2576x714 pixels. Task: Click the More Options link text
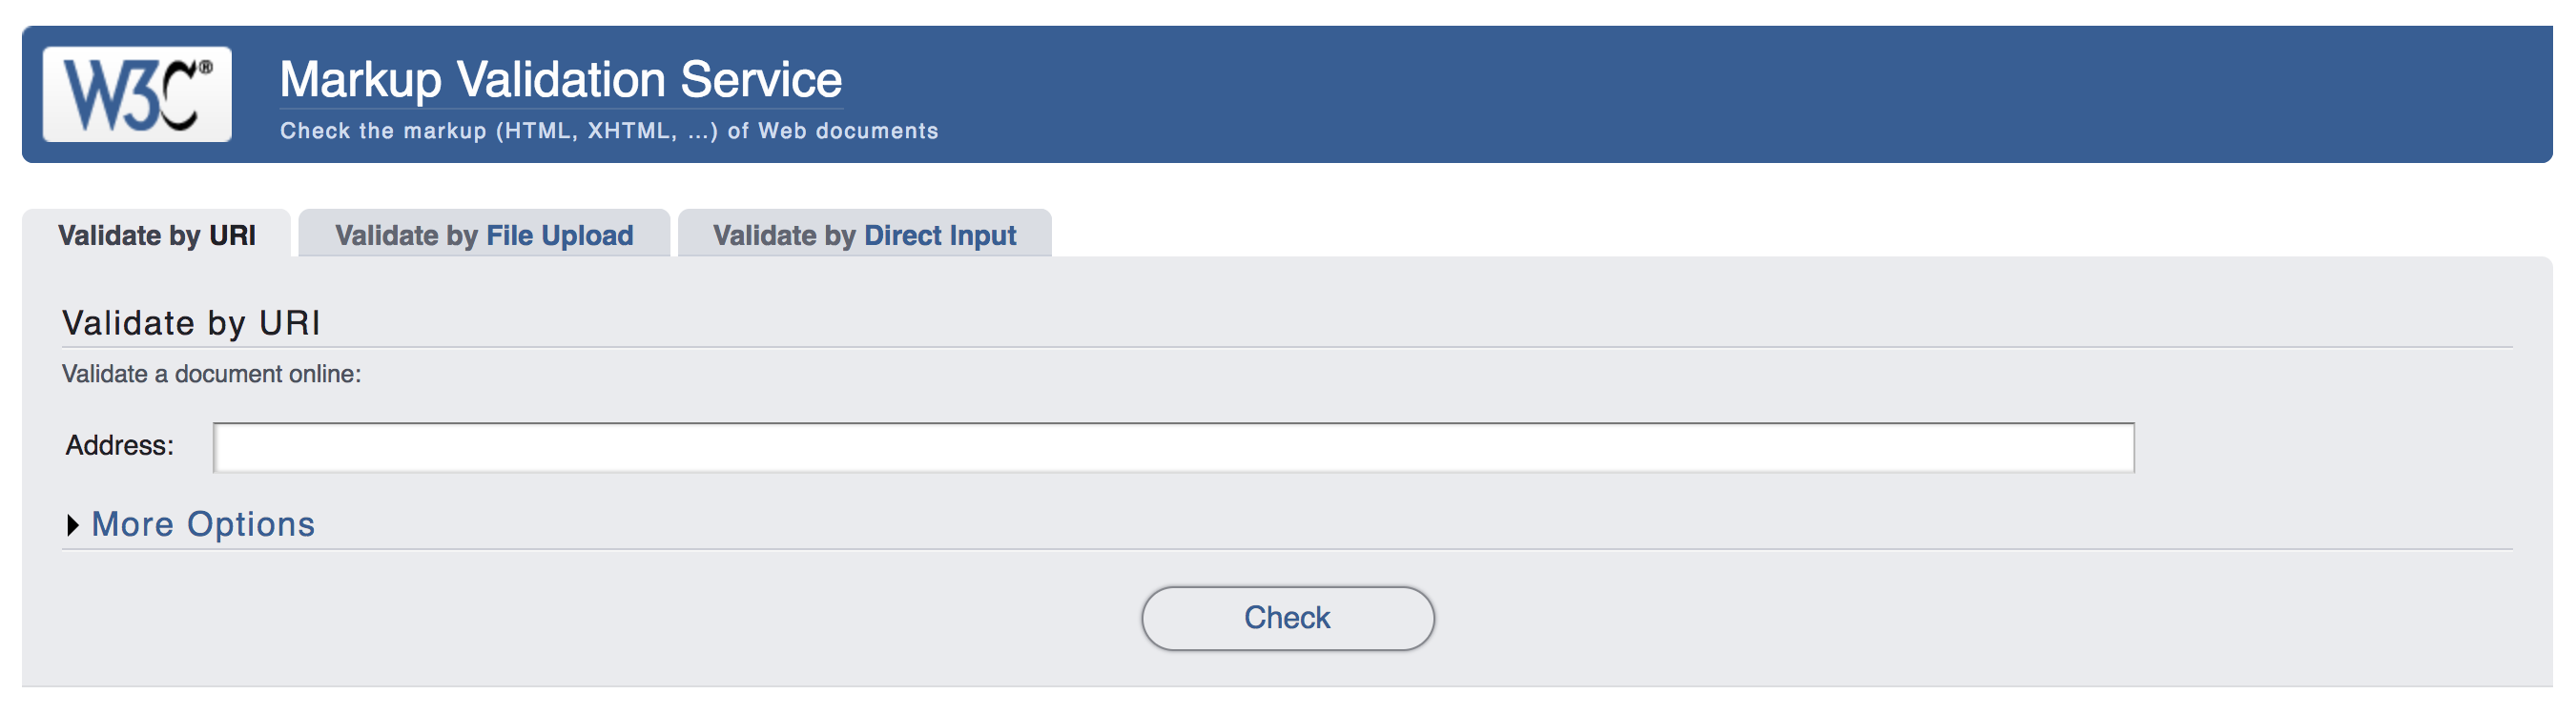(x=203, y=524)
